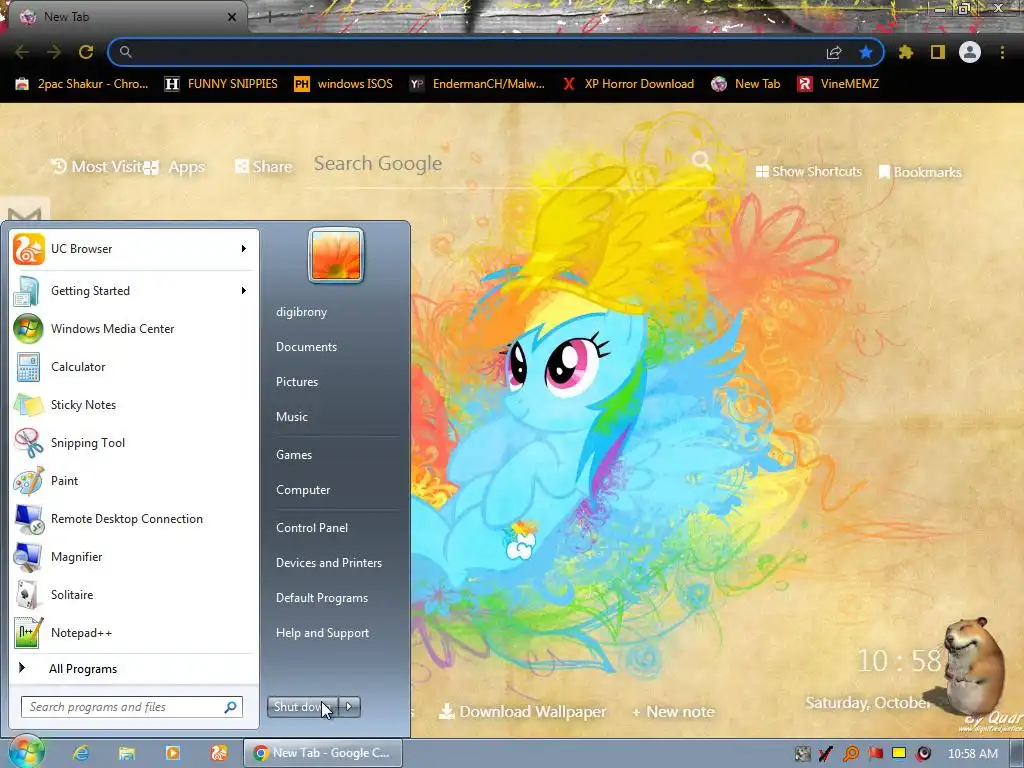The height and width of the screenshot is (768, 1024).
Task: Open Chrome profile avatar
Action: pos(970,52)
